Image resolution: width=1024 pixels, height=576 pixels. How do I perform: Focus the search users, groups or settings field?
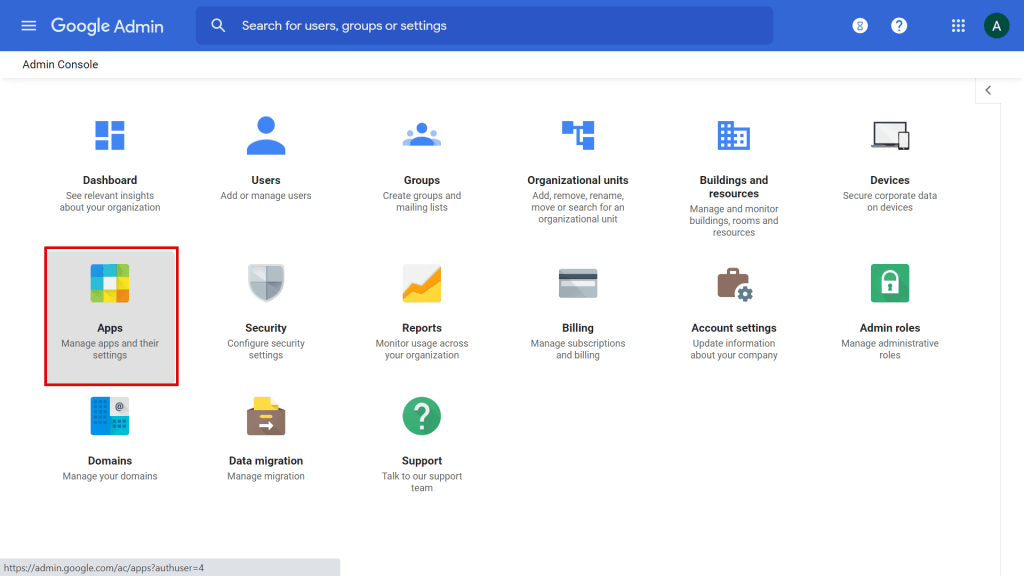[484, 25]
